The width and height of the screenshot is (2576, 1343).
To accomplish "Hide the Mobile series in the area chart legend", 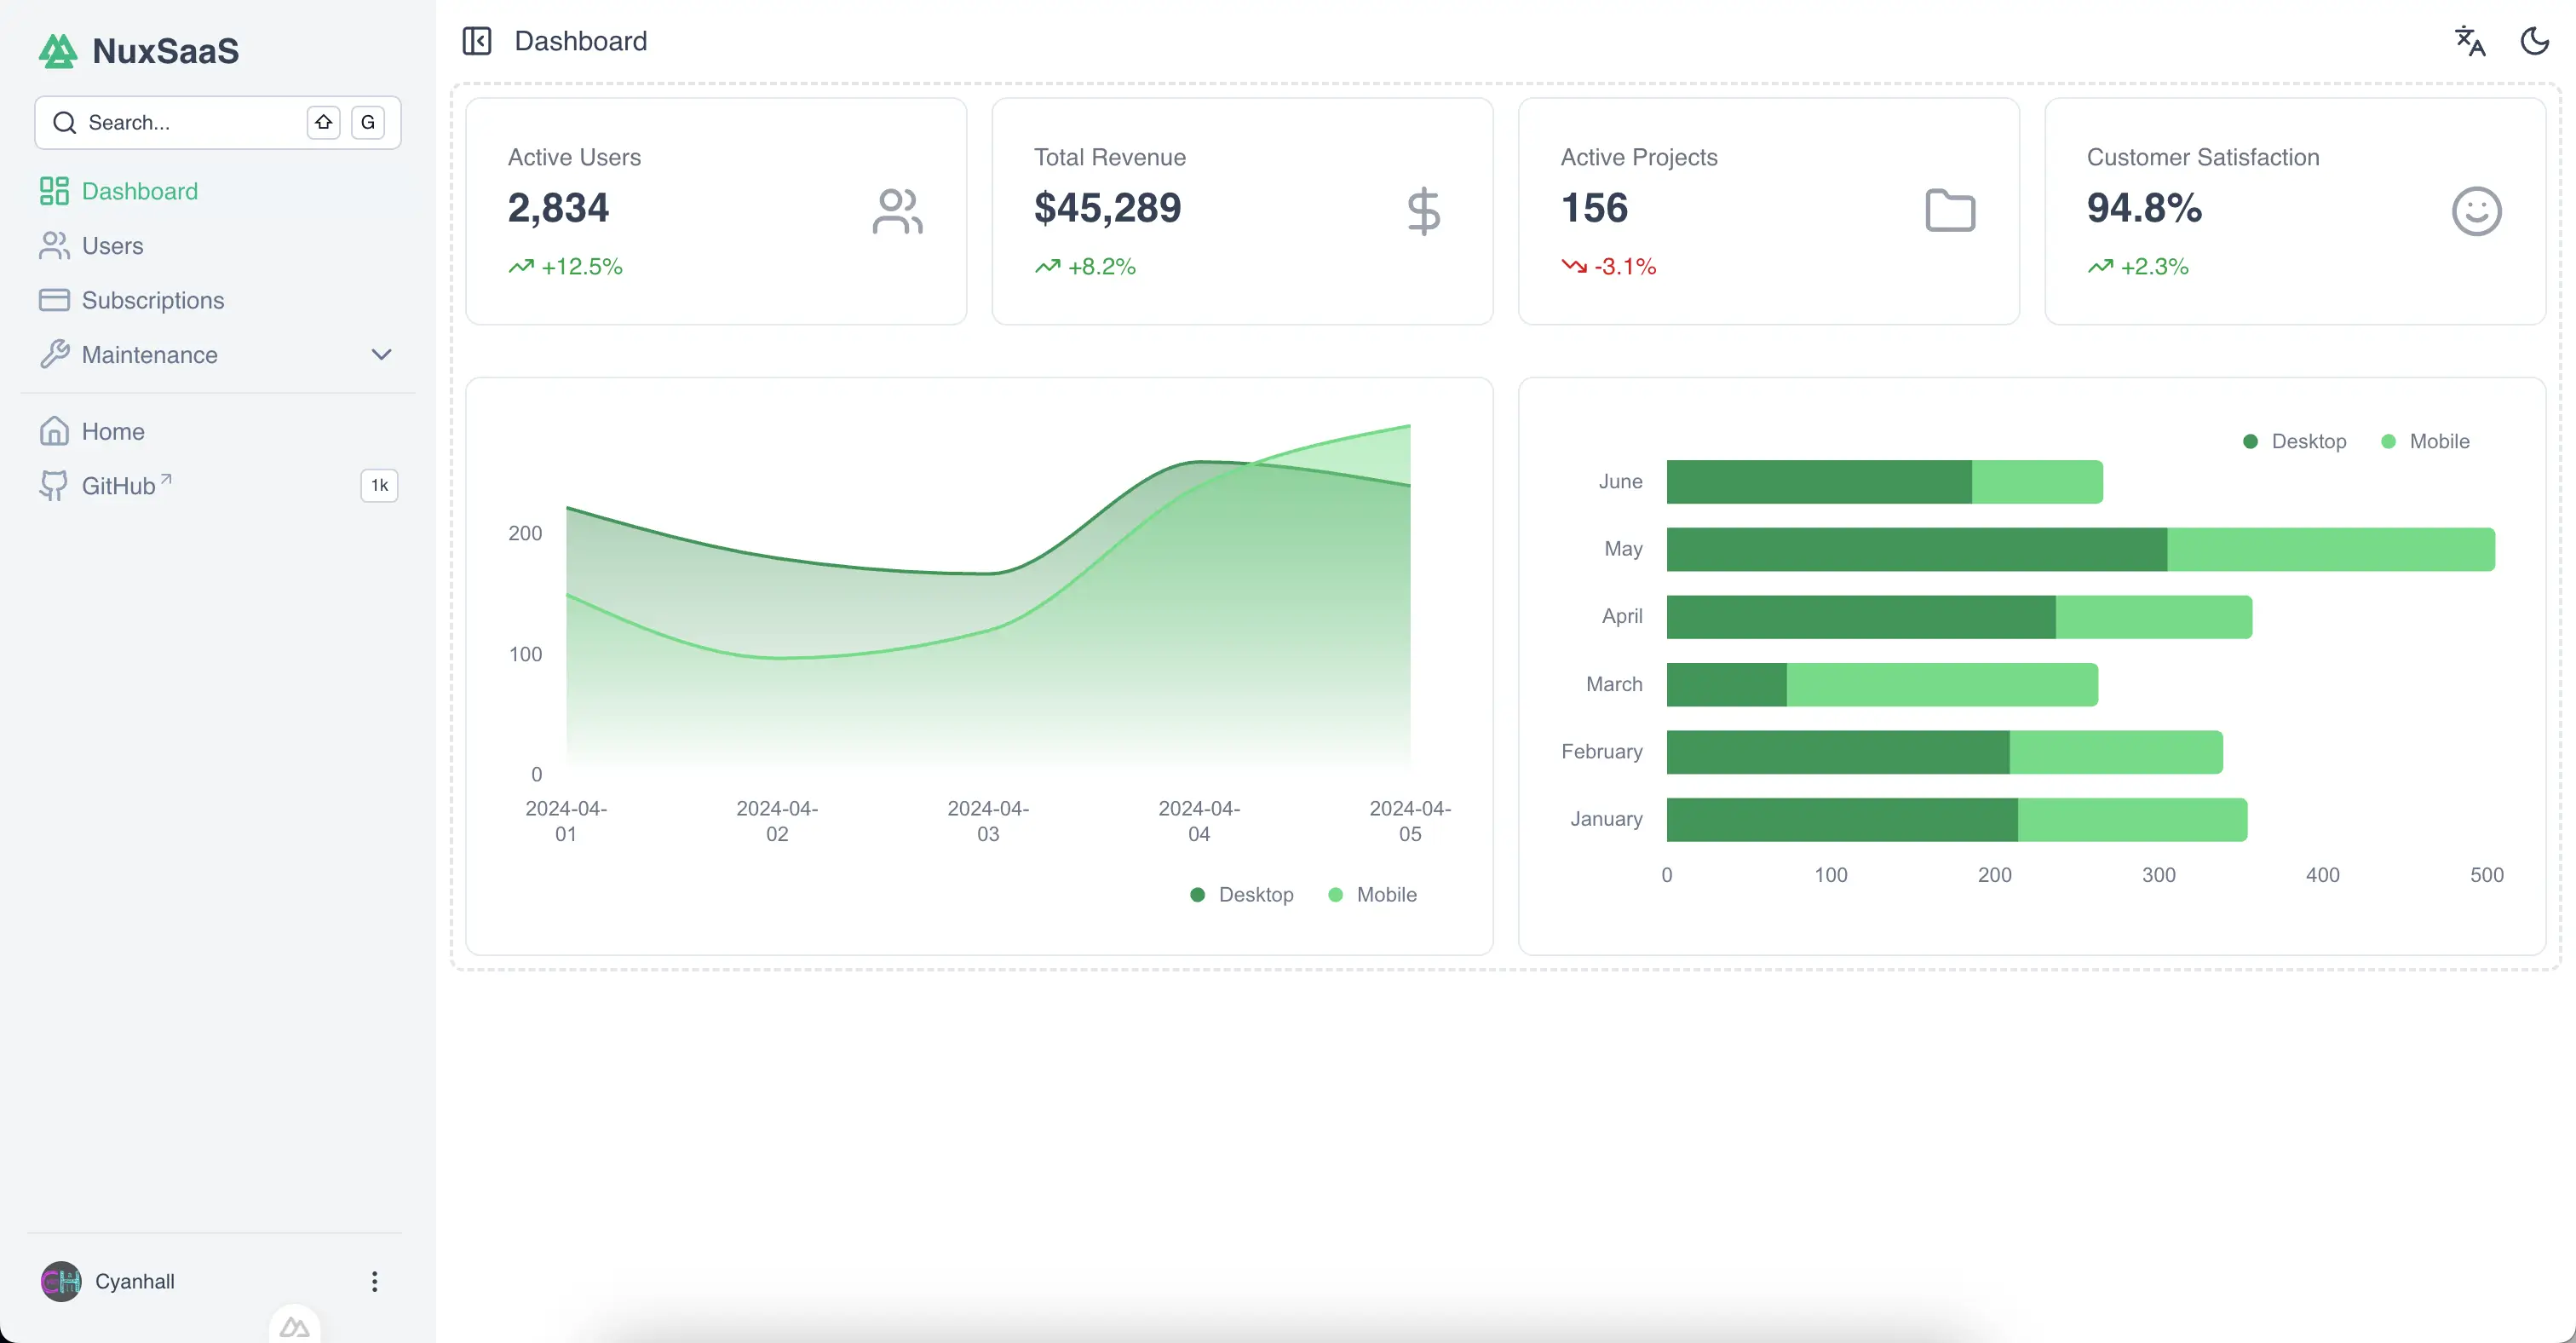I will (x=1373, y=894).
